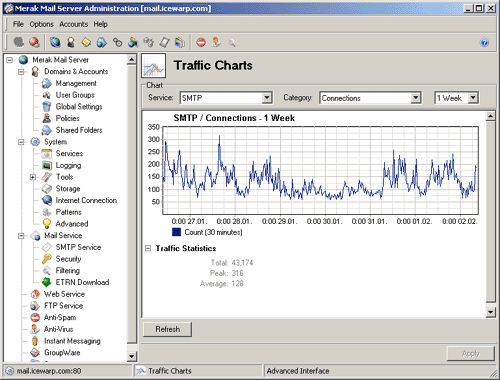Collapse the Merak Mail Server root node
The width and height of the screenshot is (500, 380).
coord(9,60)
